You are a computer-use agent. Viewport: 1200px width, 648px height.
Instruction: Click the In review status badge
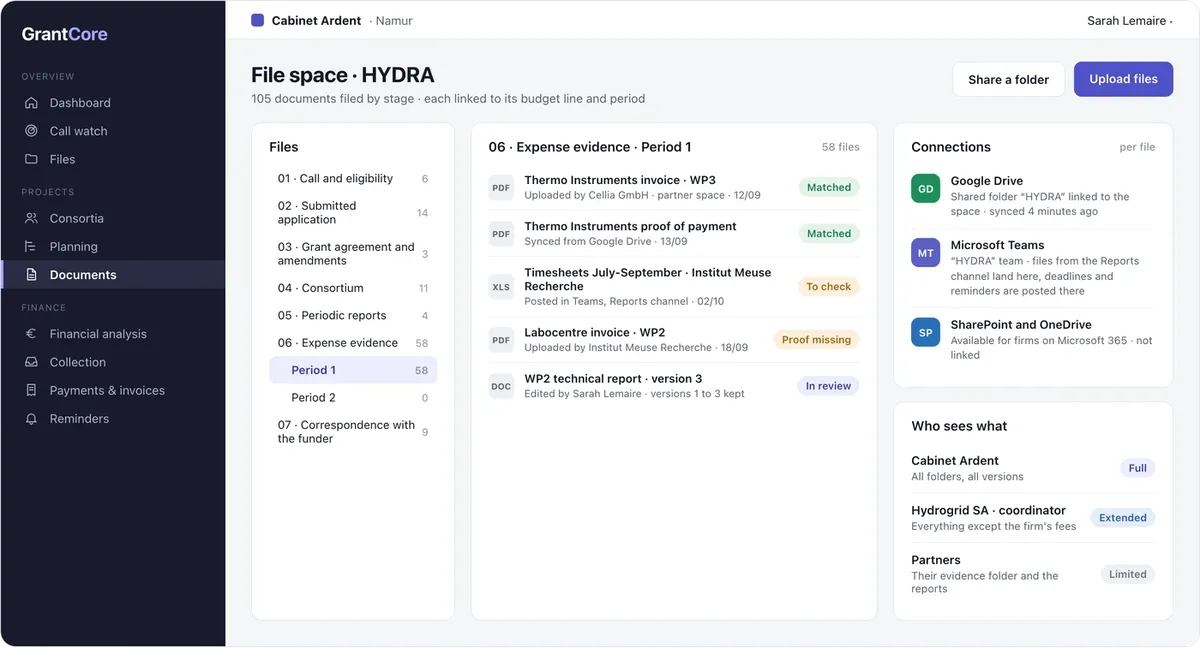pos(829,386)
